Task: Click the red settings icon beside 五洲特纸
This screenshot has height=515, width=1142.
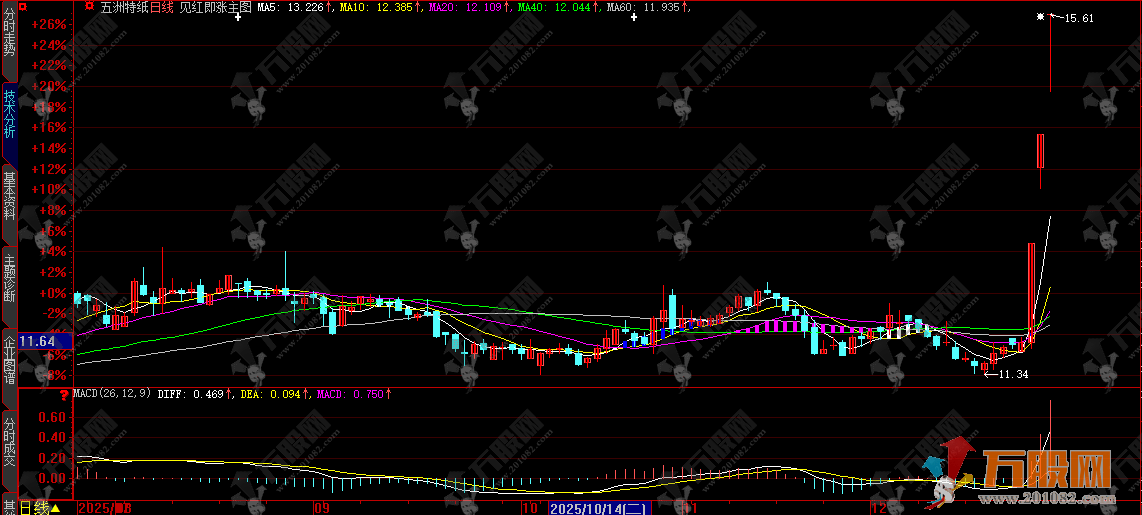Action: point(90,6)
